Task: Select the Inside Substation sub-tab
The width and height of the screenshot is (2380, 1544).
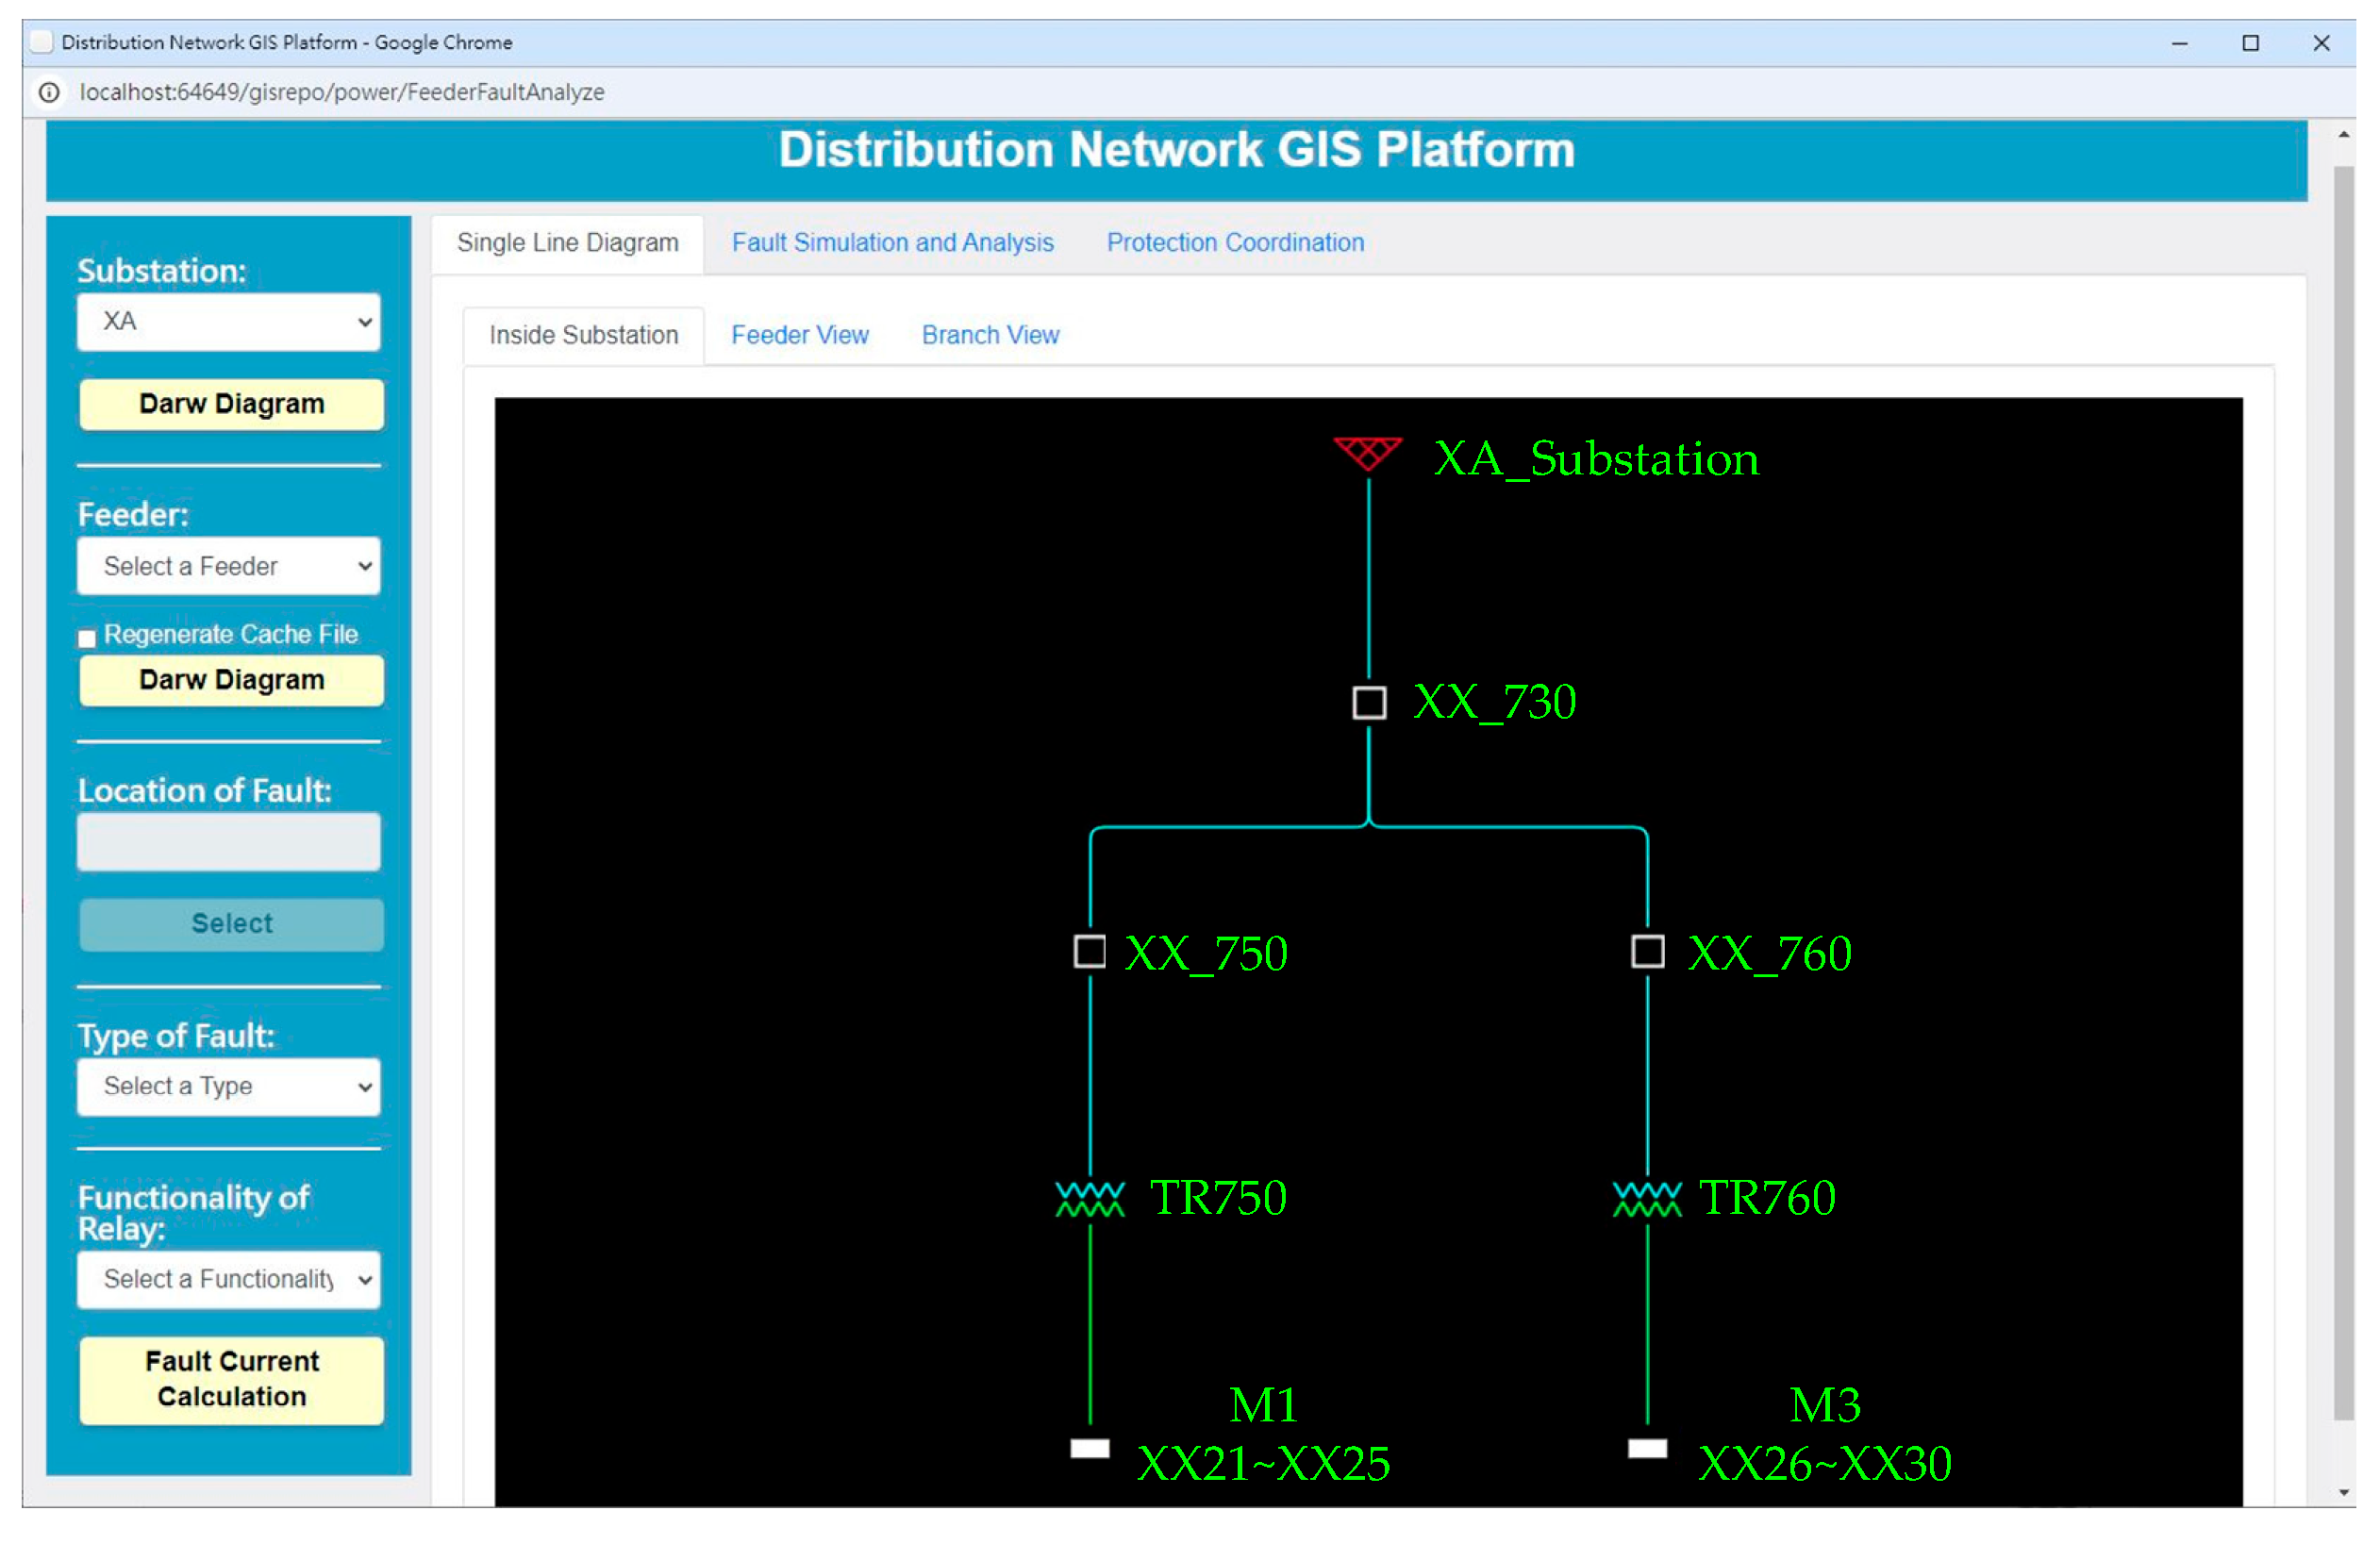Action: click(584, 335)
